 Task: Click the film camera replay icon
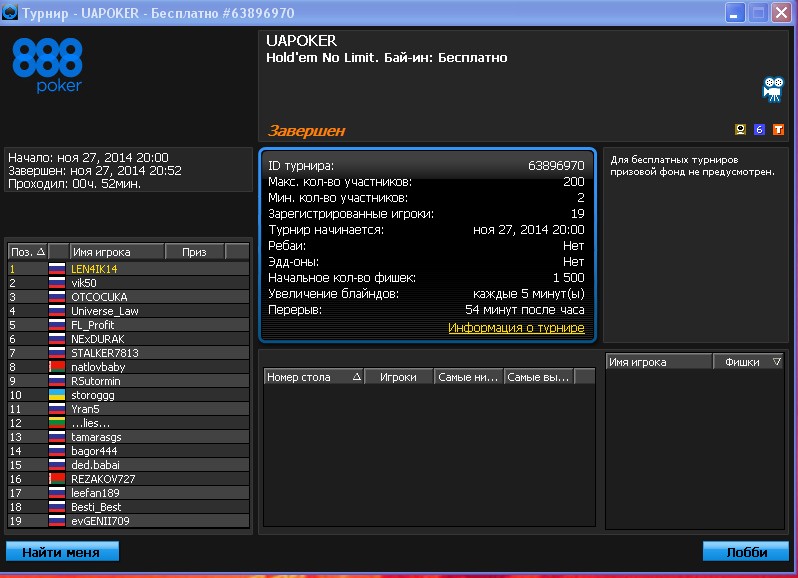(773, 89)
